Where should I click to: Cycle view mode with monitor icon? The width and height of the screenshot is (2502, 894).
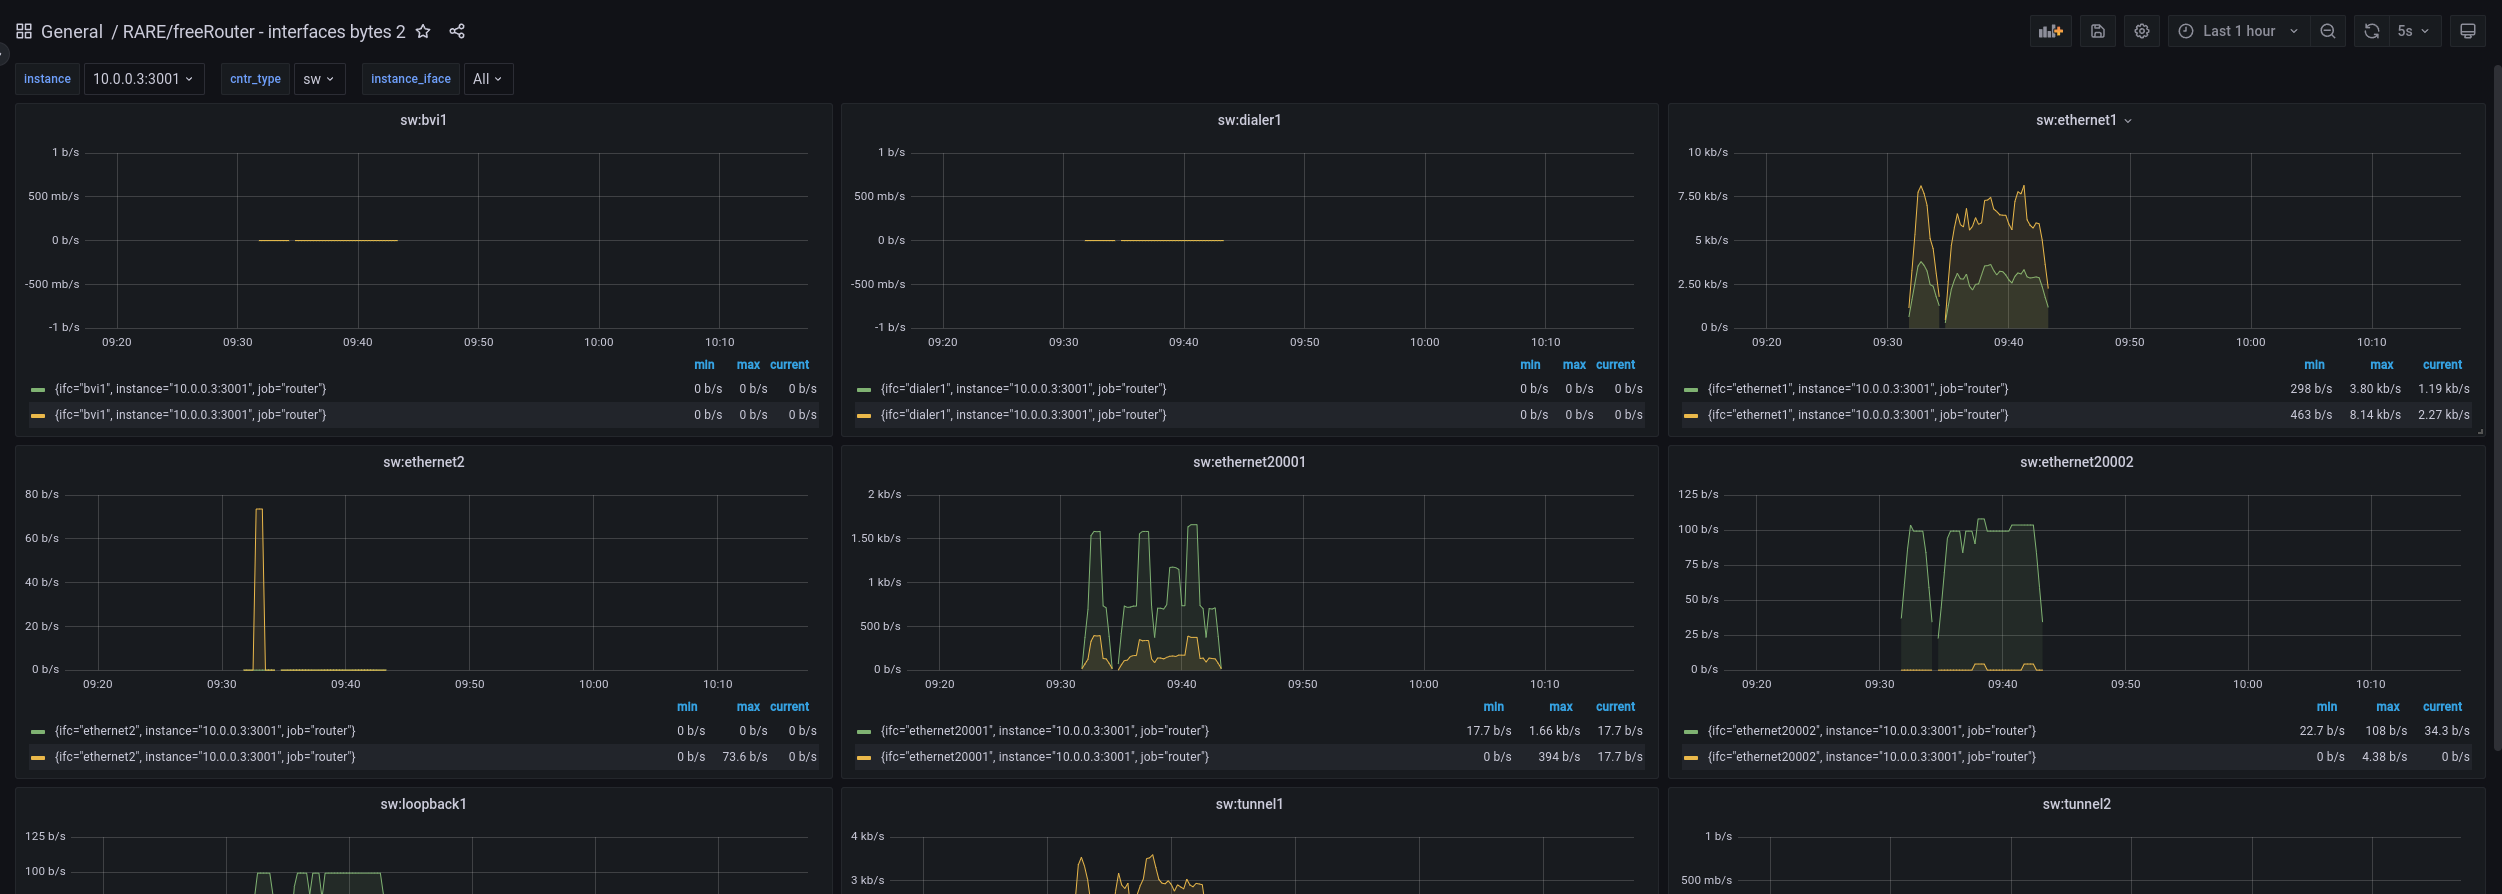2468,31
